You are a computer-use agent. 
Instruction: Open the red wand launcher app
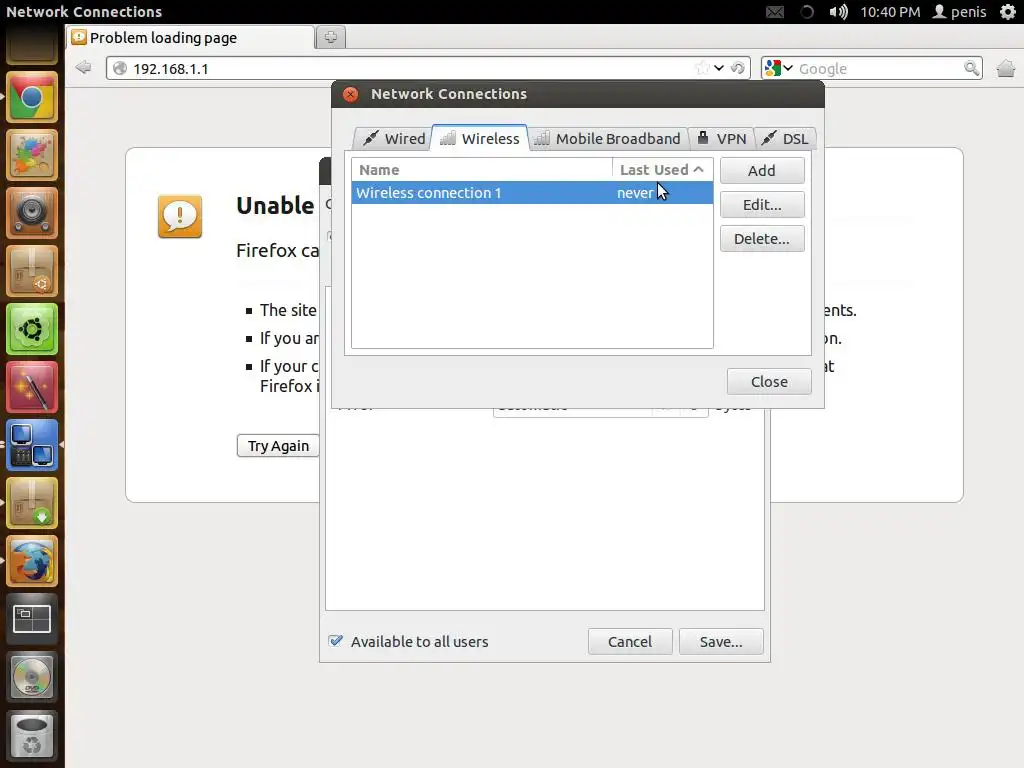pos(31,387)
